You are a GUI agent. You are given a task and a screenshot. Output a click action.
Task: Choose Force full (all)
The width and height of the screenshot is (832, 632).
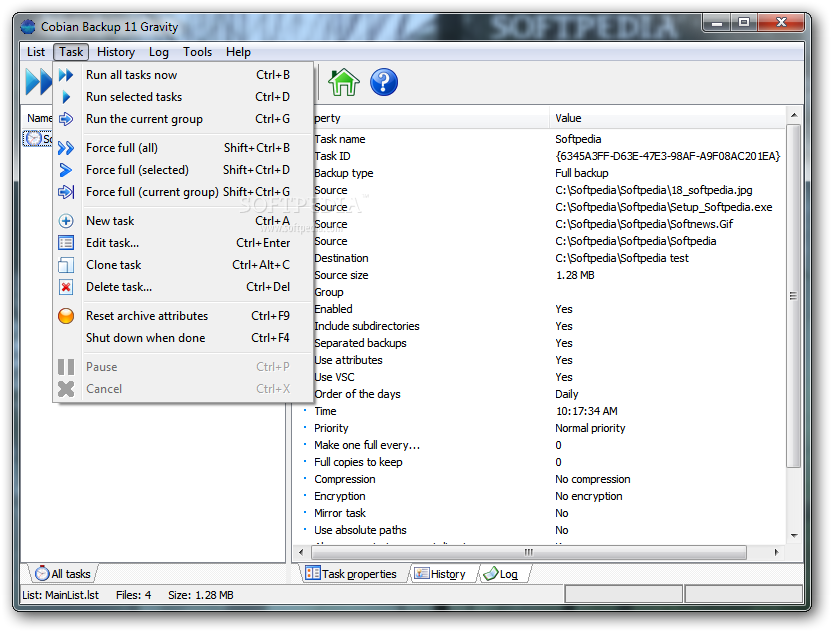183,148
